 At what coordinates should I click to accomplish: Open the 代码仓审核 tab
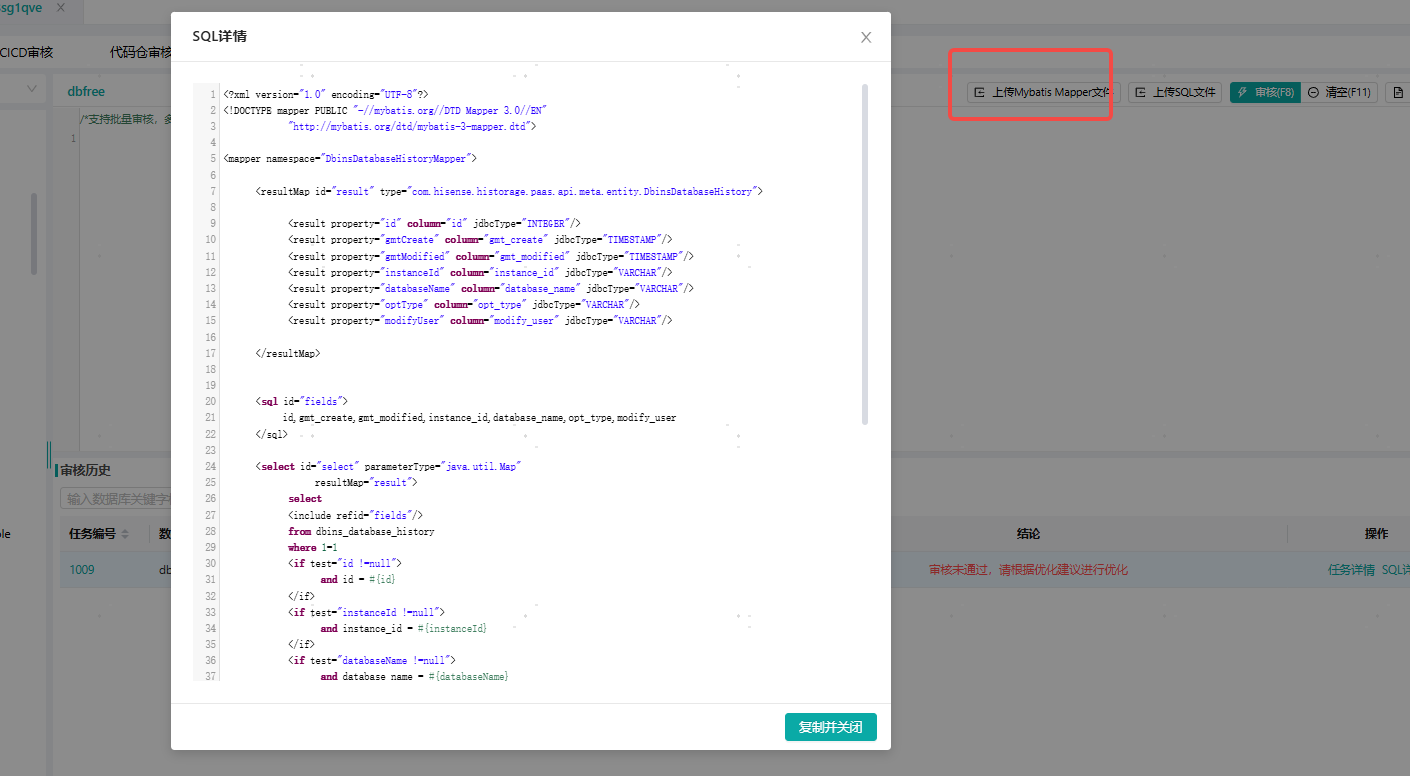(x=140, y=52)
